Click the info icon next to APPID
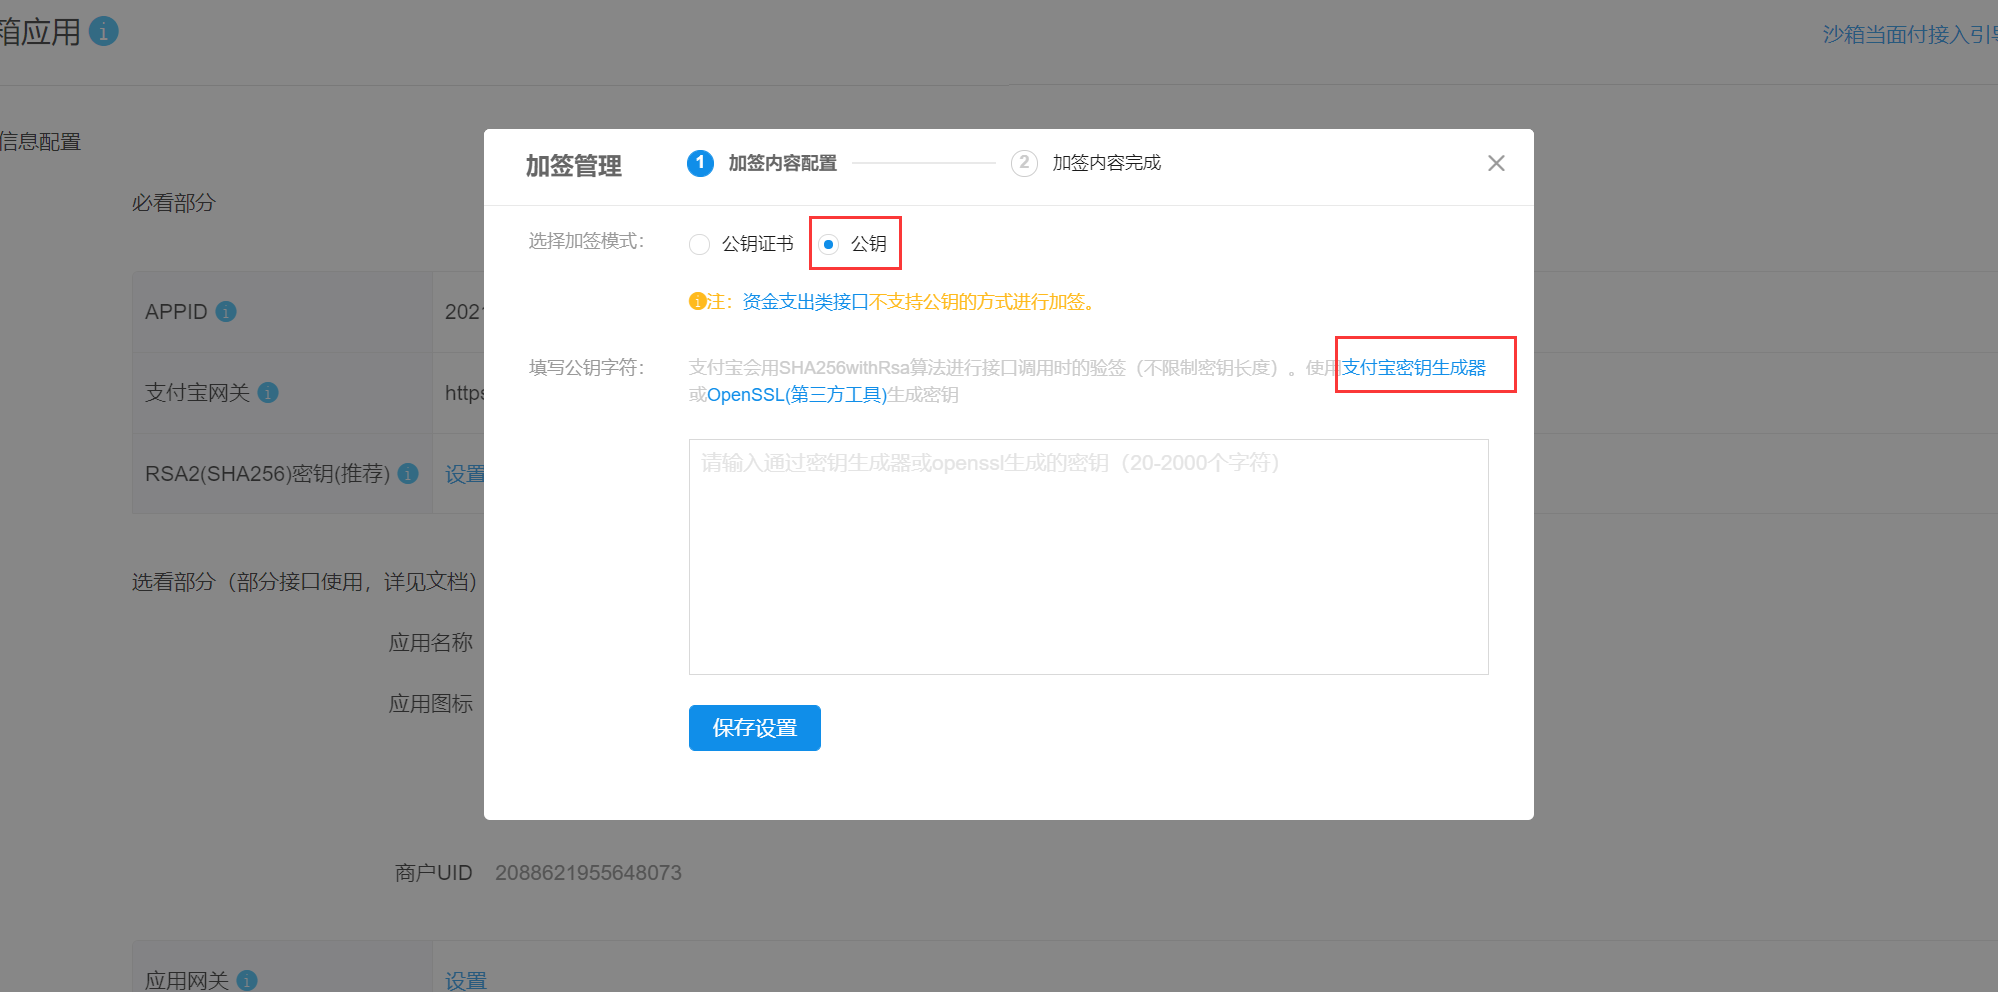Image resolution: width=1998 pixels, height=992 pixels. (x=226, y=312)
